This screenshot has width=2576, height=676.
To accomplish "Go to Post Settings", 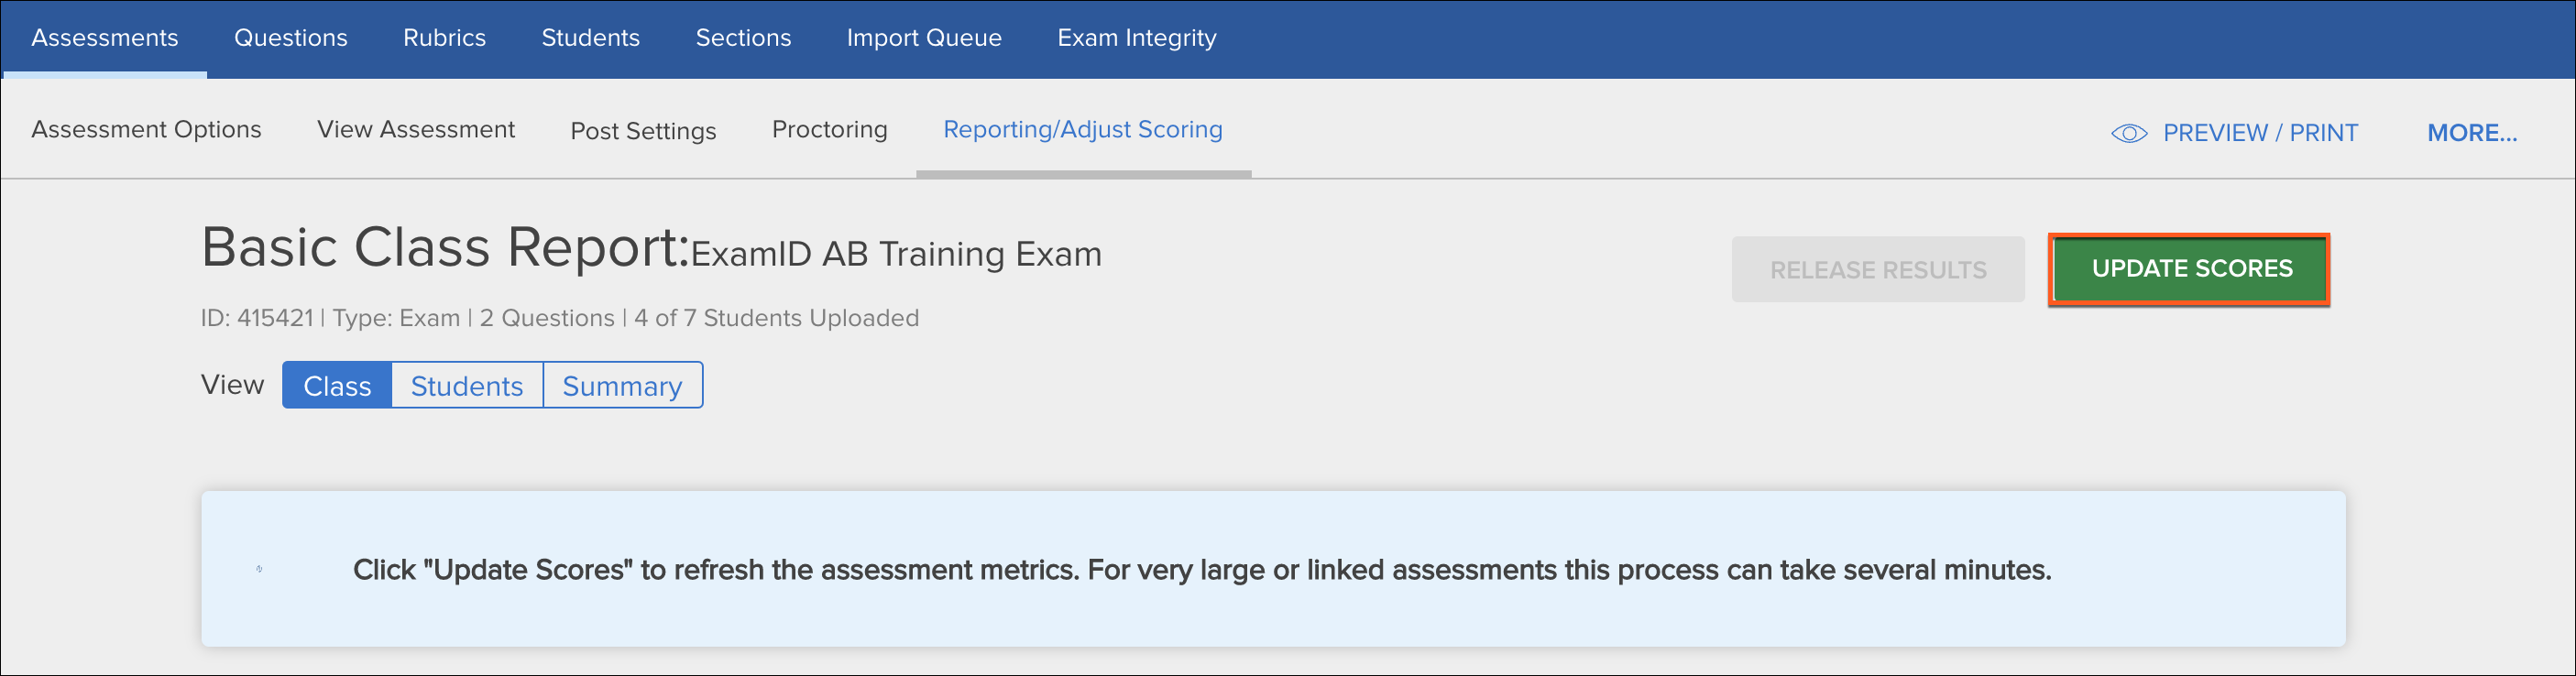I will [x=643, y=131].
